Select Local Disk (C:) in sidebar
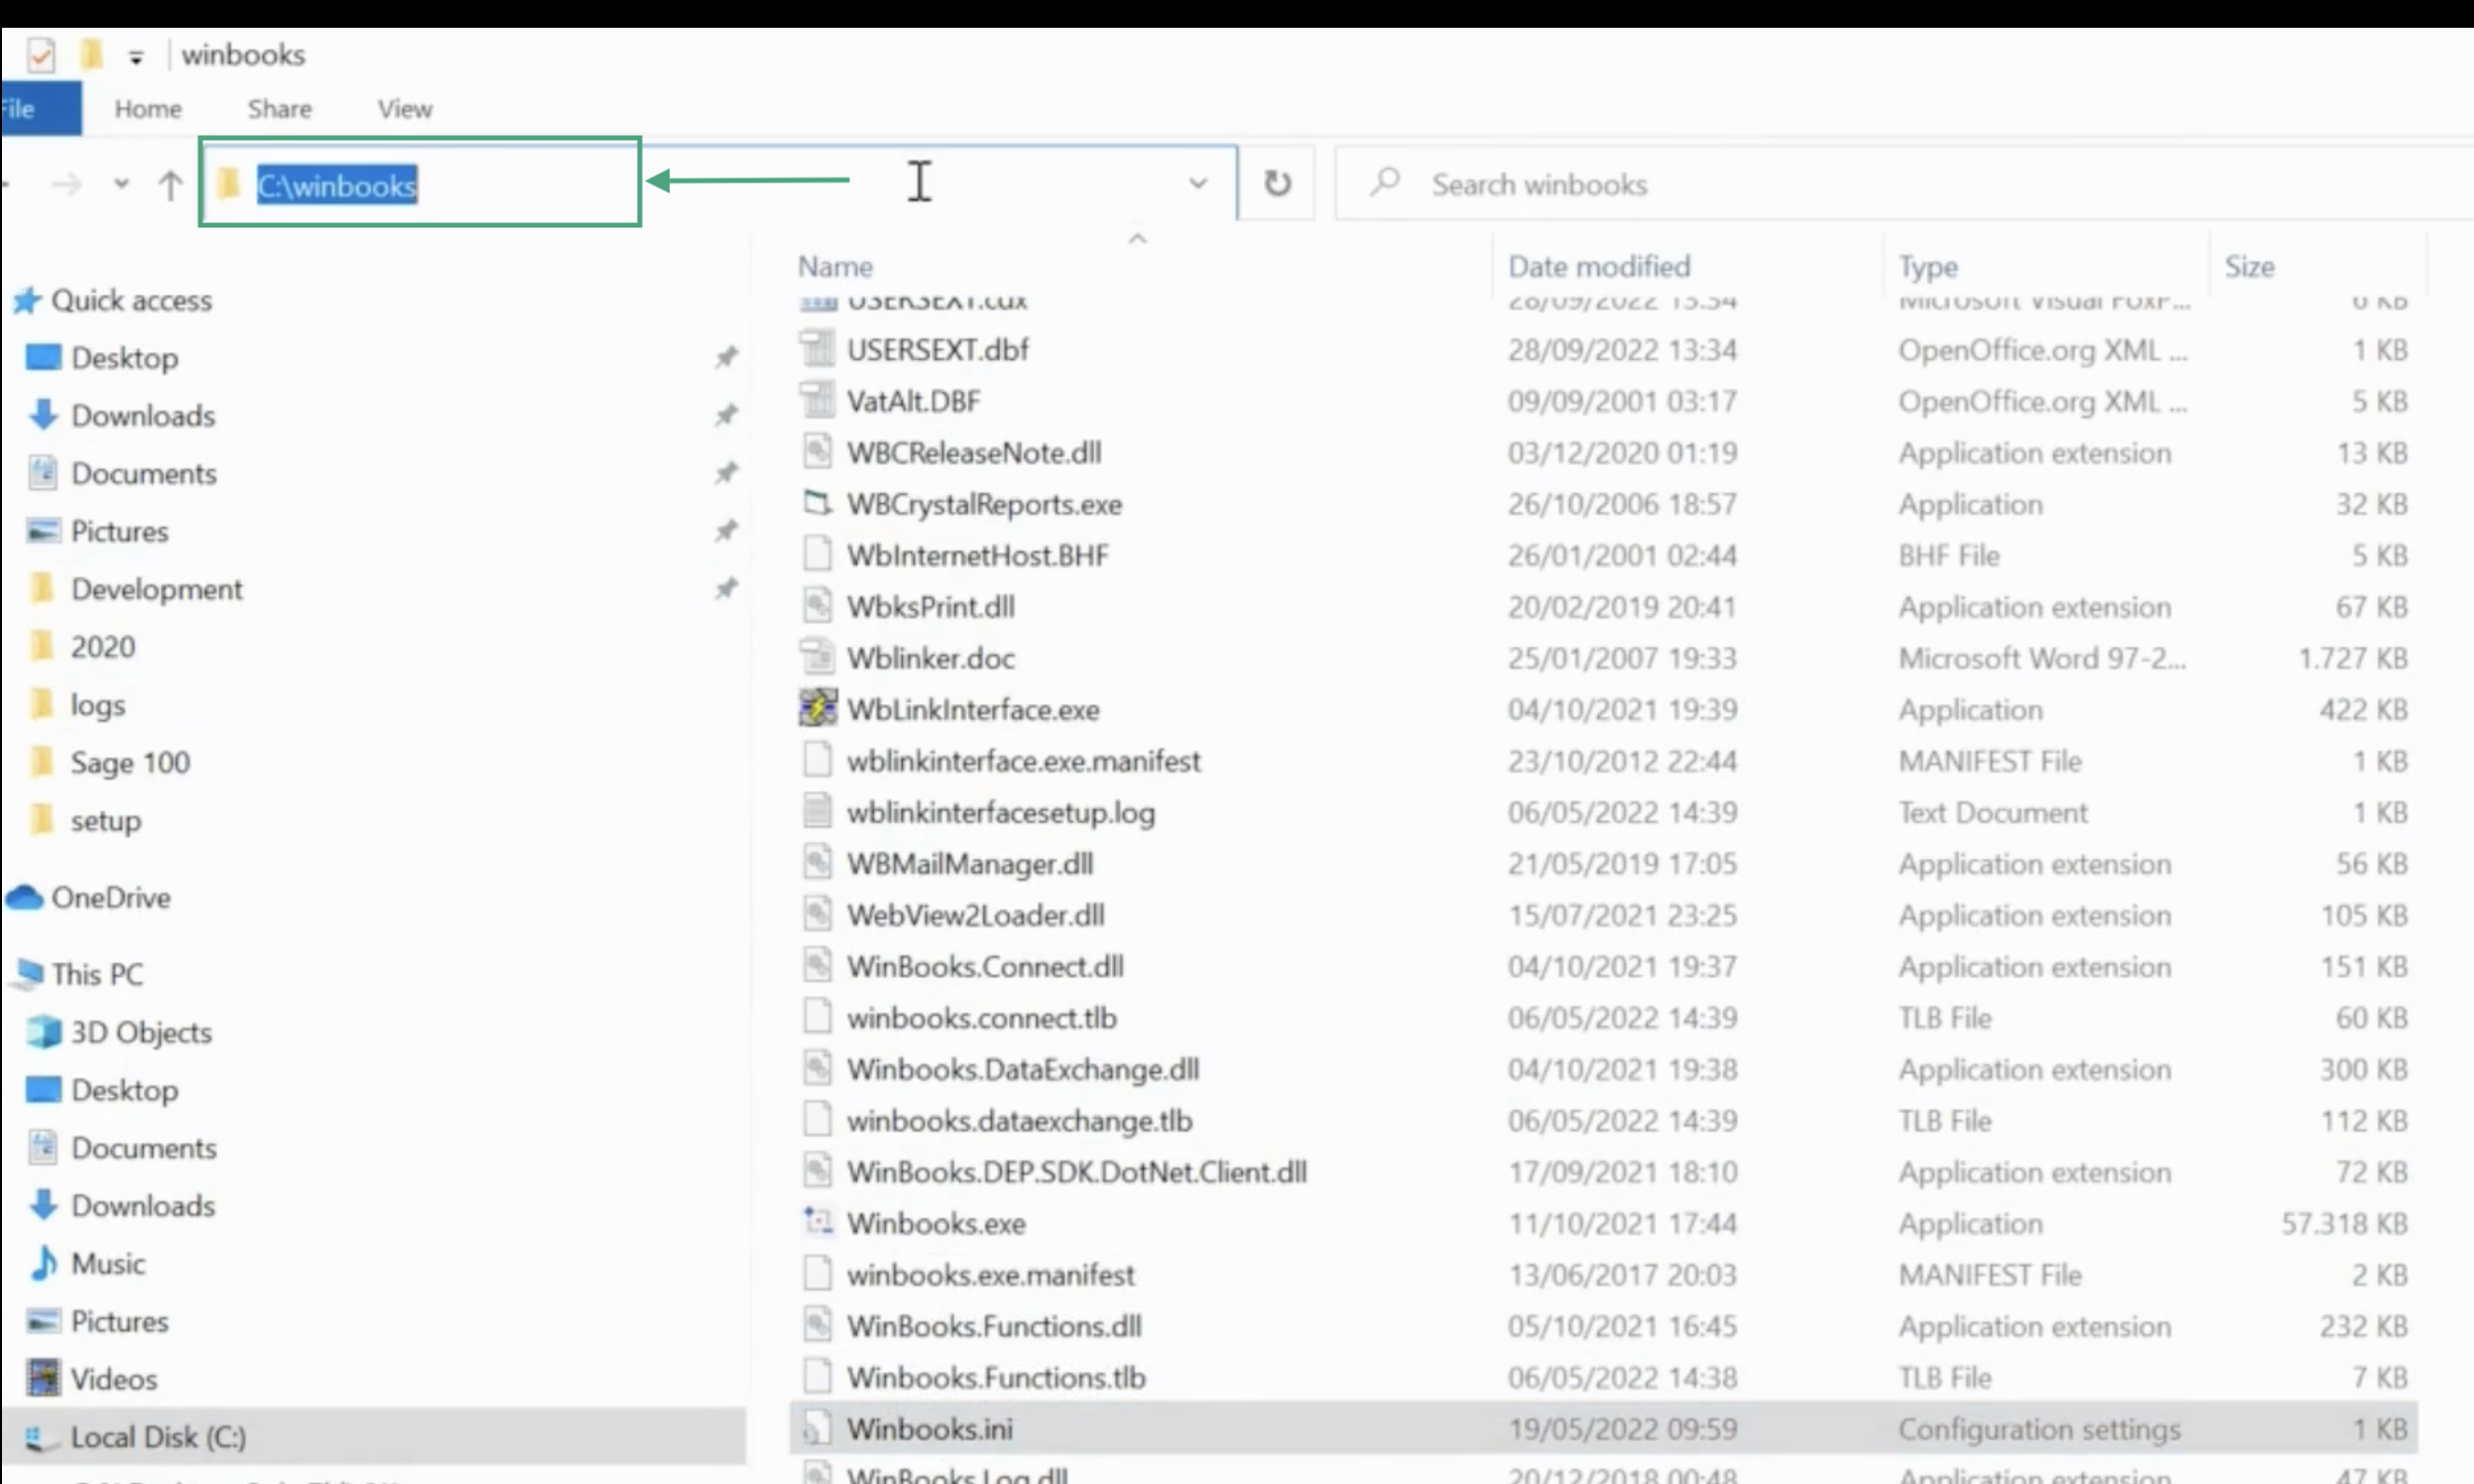 coord(157,1436)
